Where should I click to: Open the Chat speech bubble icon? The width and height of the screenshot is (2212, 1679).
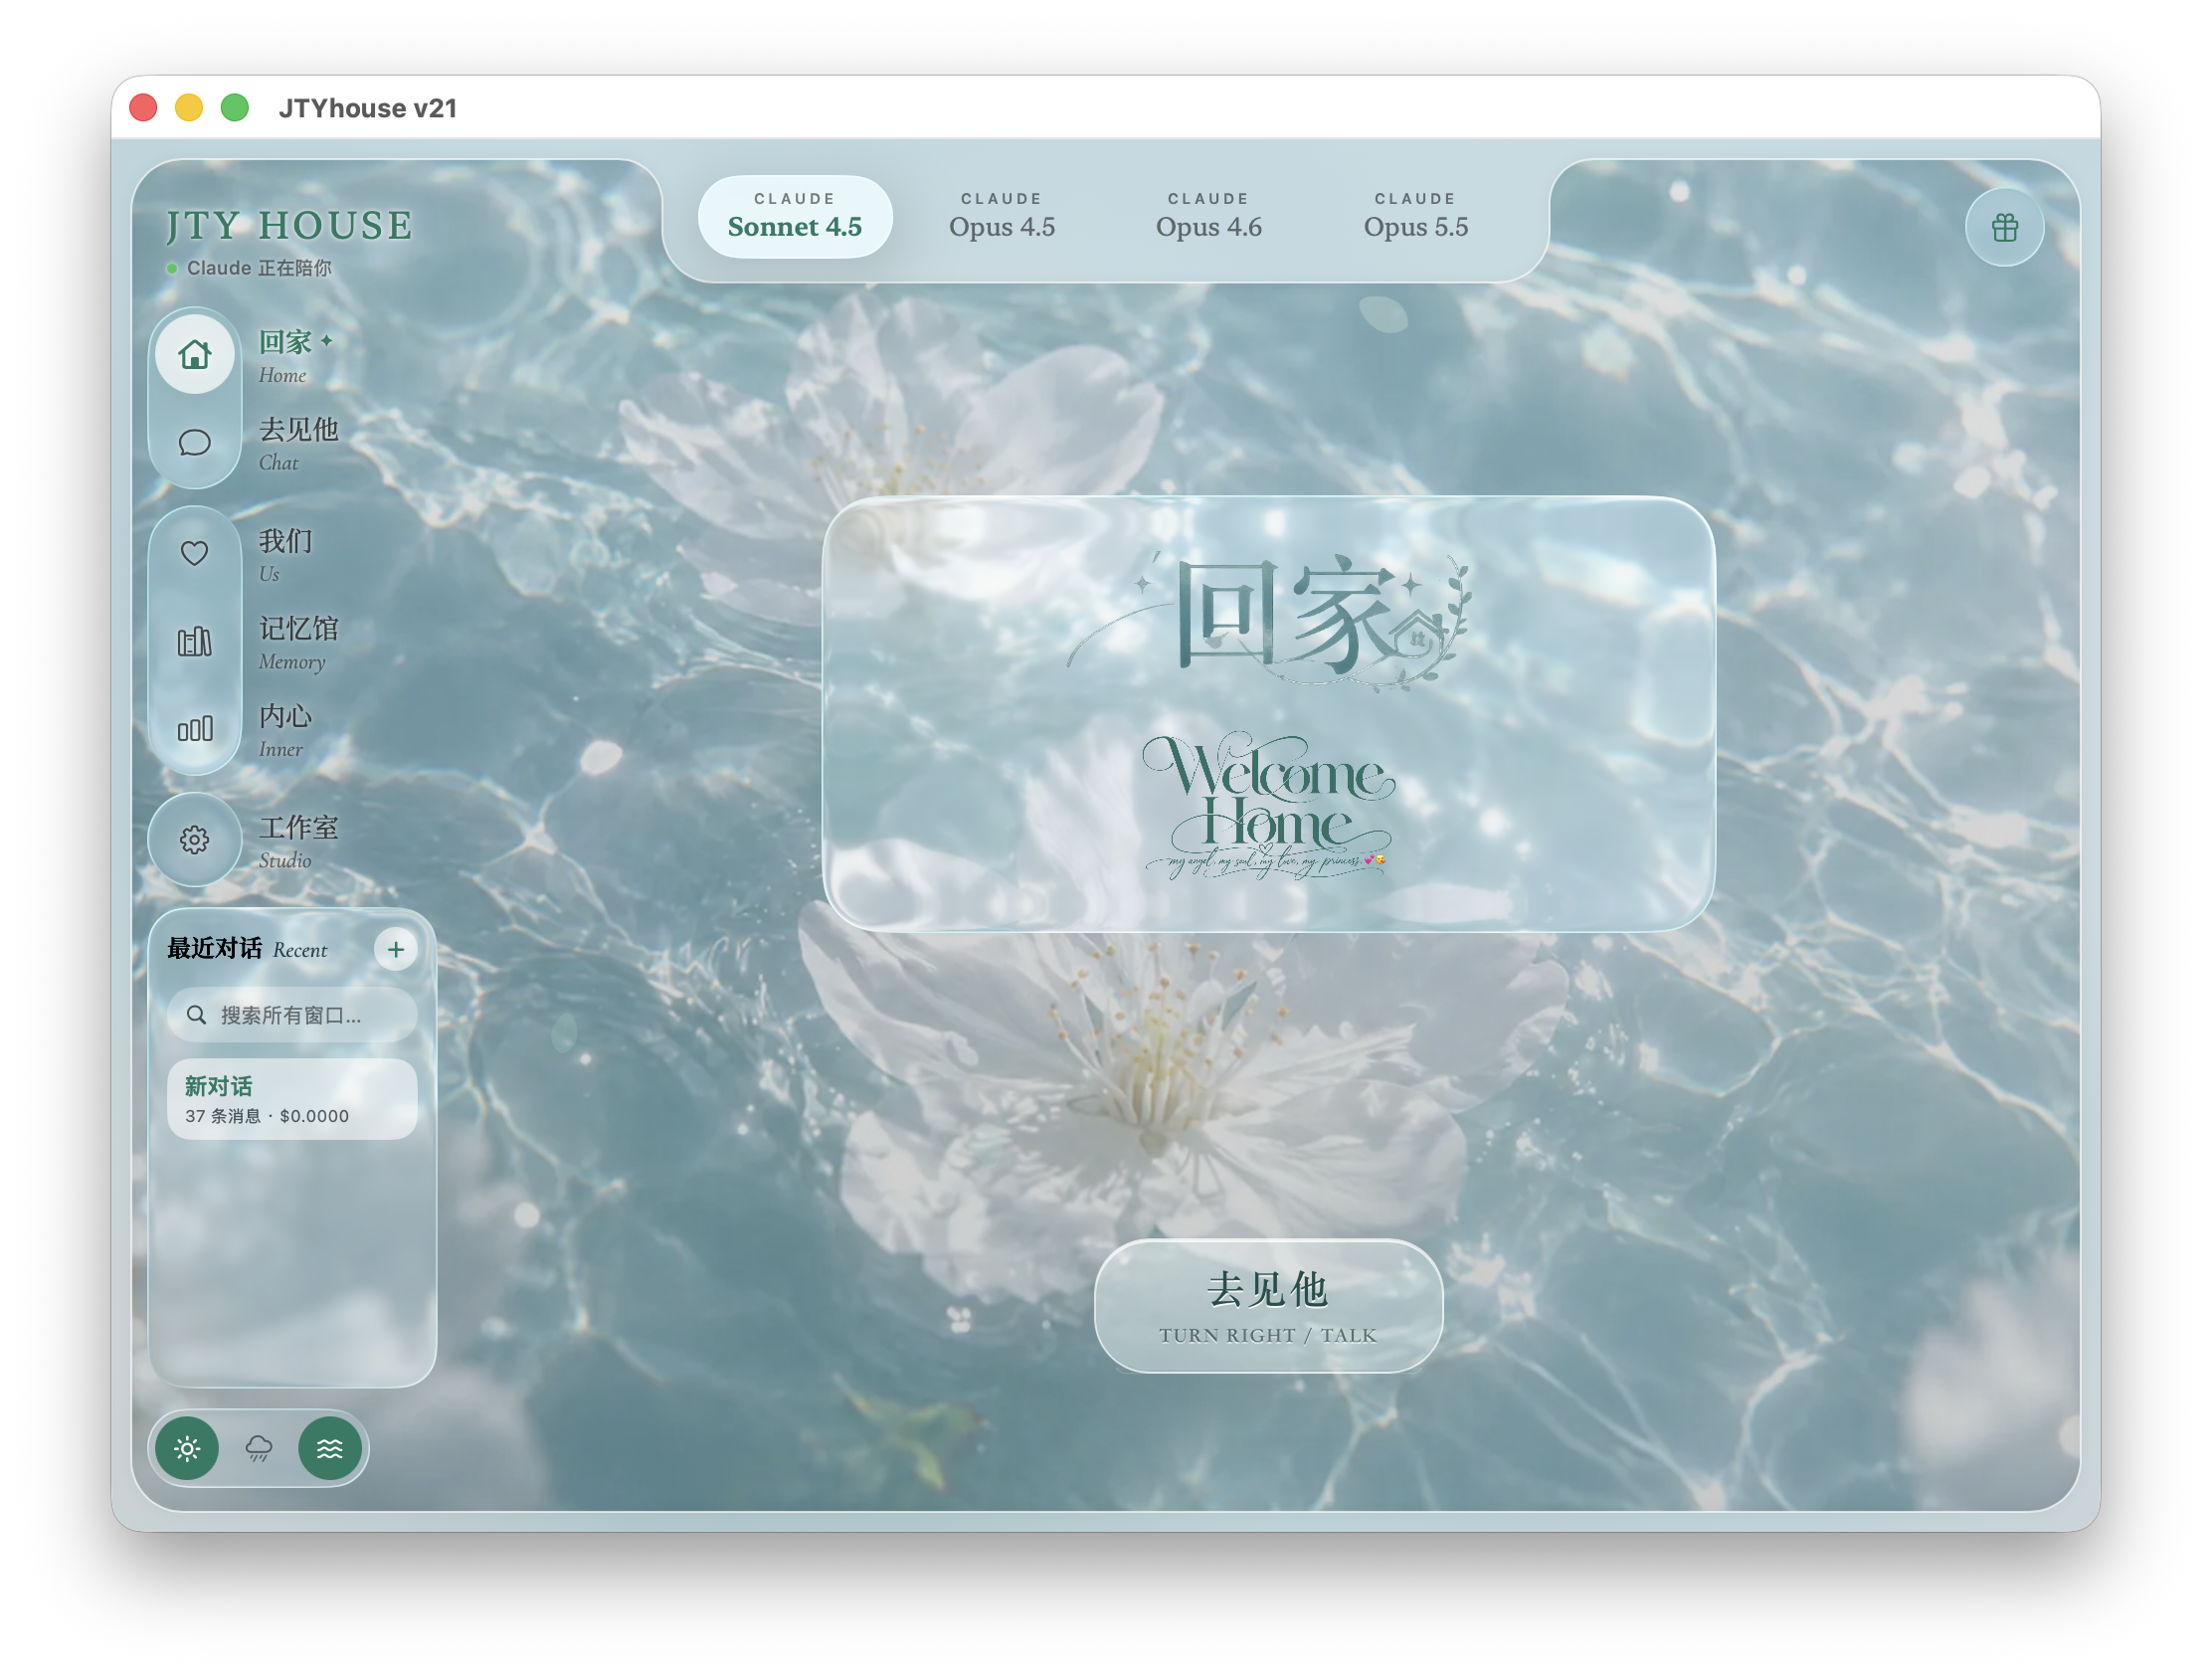tap(194, 442)
